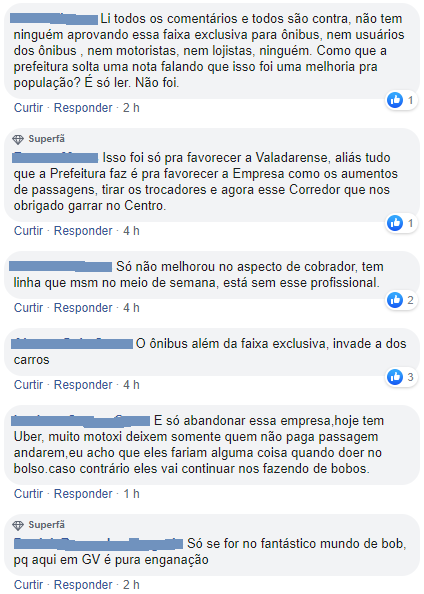Reply to the 'mundo de bob' comment
The width and height of the screenshot is (424, 594).
point(83,585)
